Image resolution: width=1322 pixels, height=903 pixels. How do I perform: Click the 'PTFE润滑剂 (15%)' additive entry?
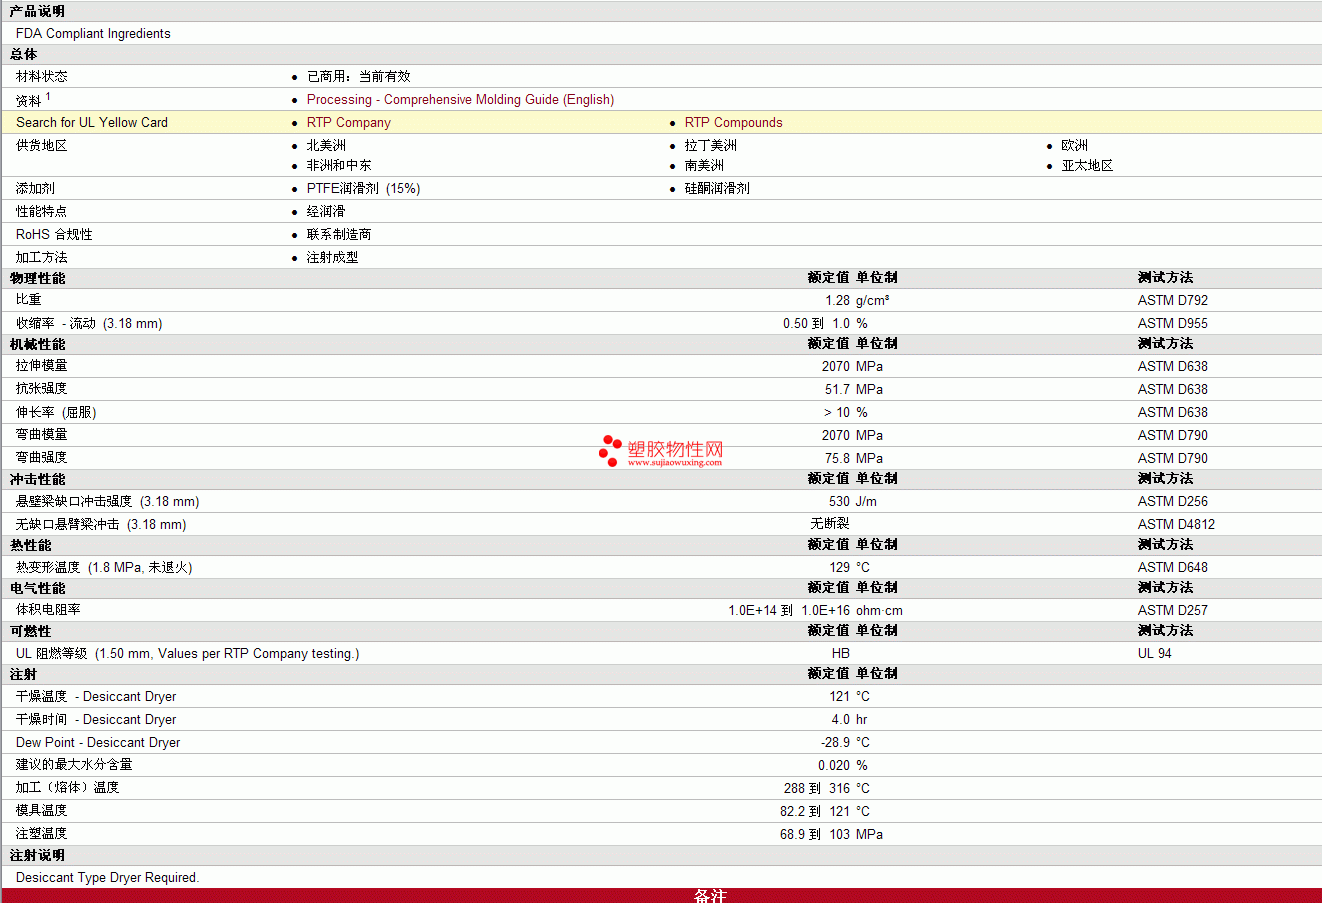pyautogui.click(x=363, y=188)
